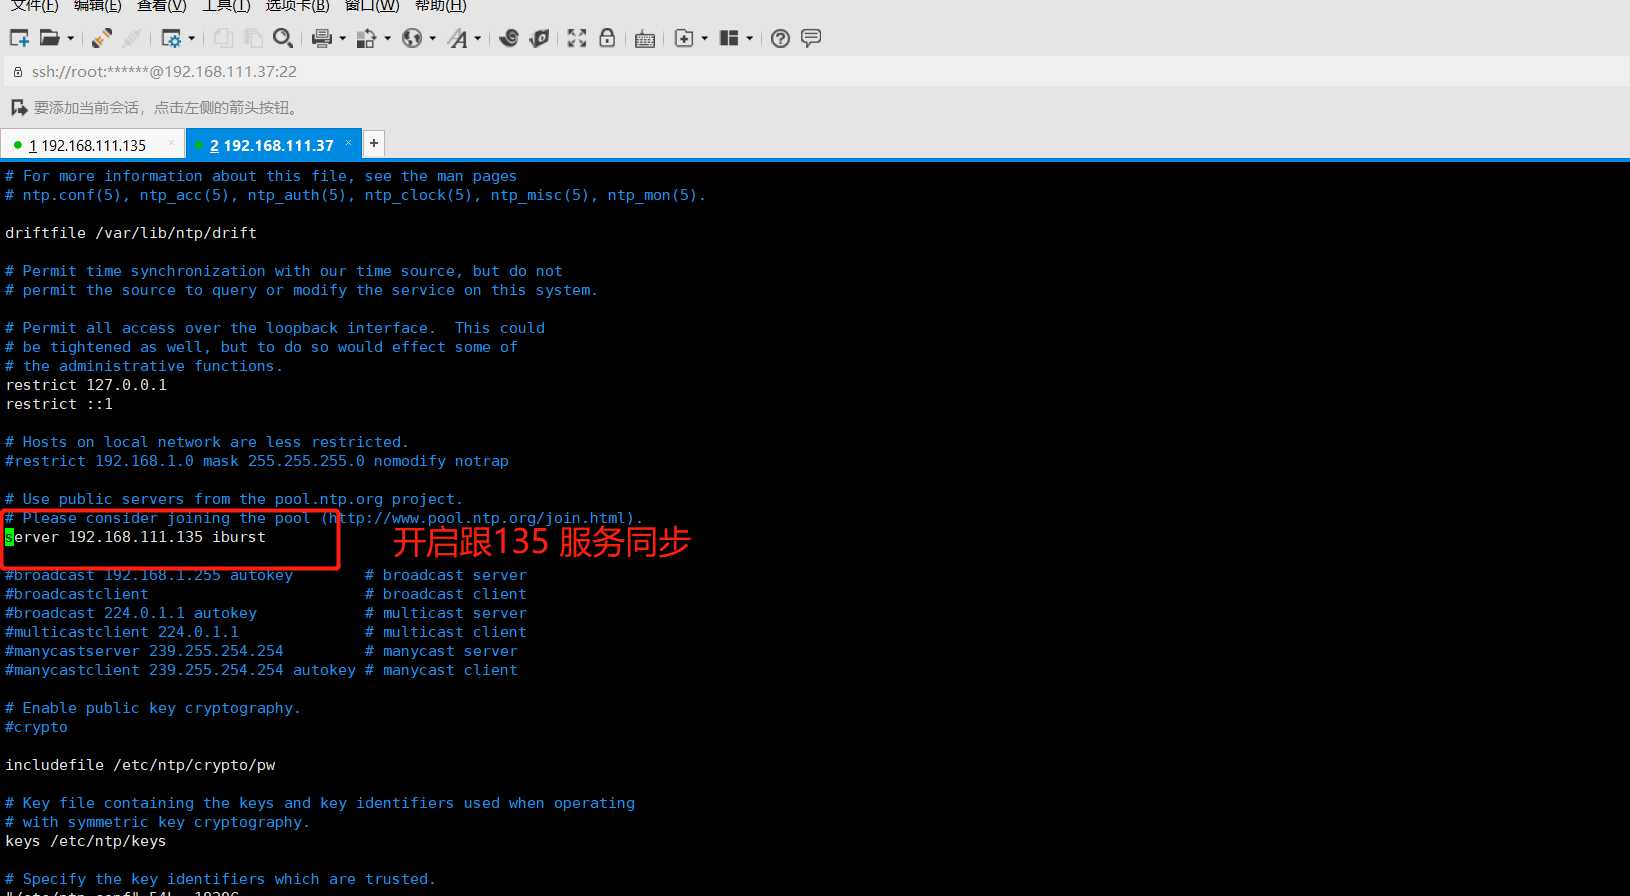Click the disconnect plug icon

101,38
